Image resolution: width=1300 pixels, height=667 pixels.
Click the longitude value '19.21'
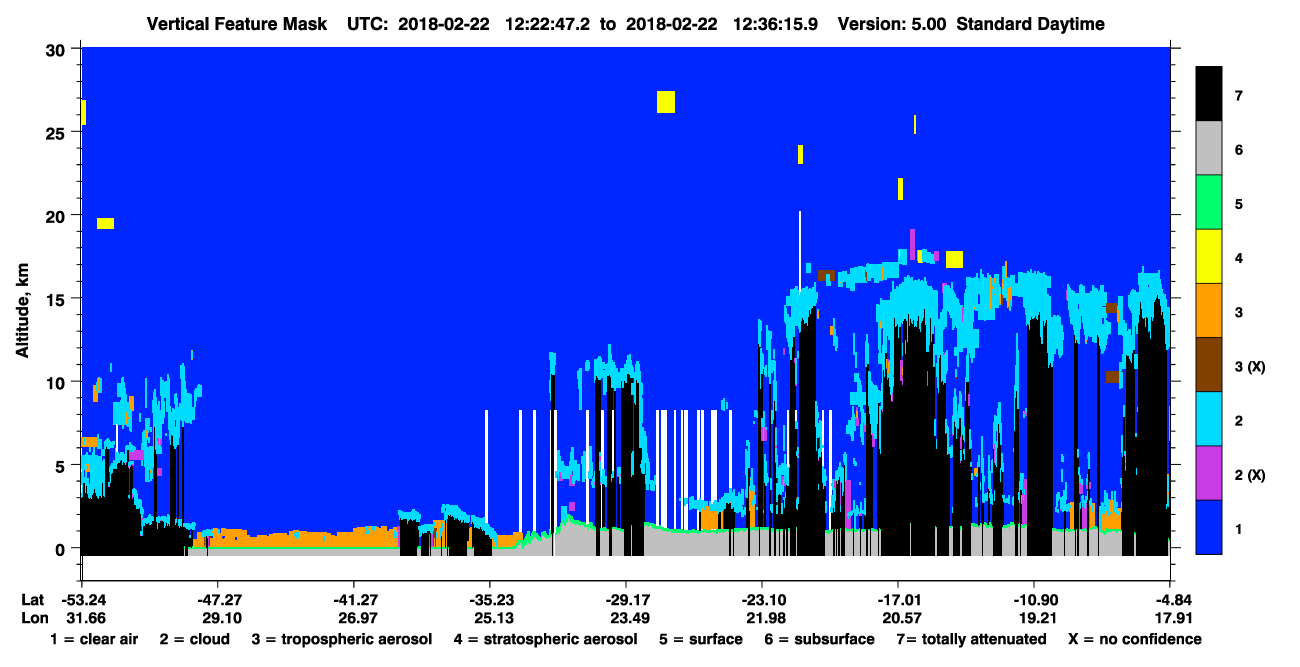pyautogui.click(x=1036, y=618)
